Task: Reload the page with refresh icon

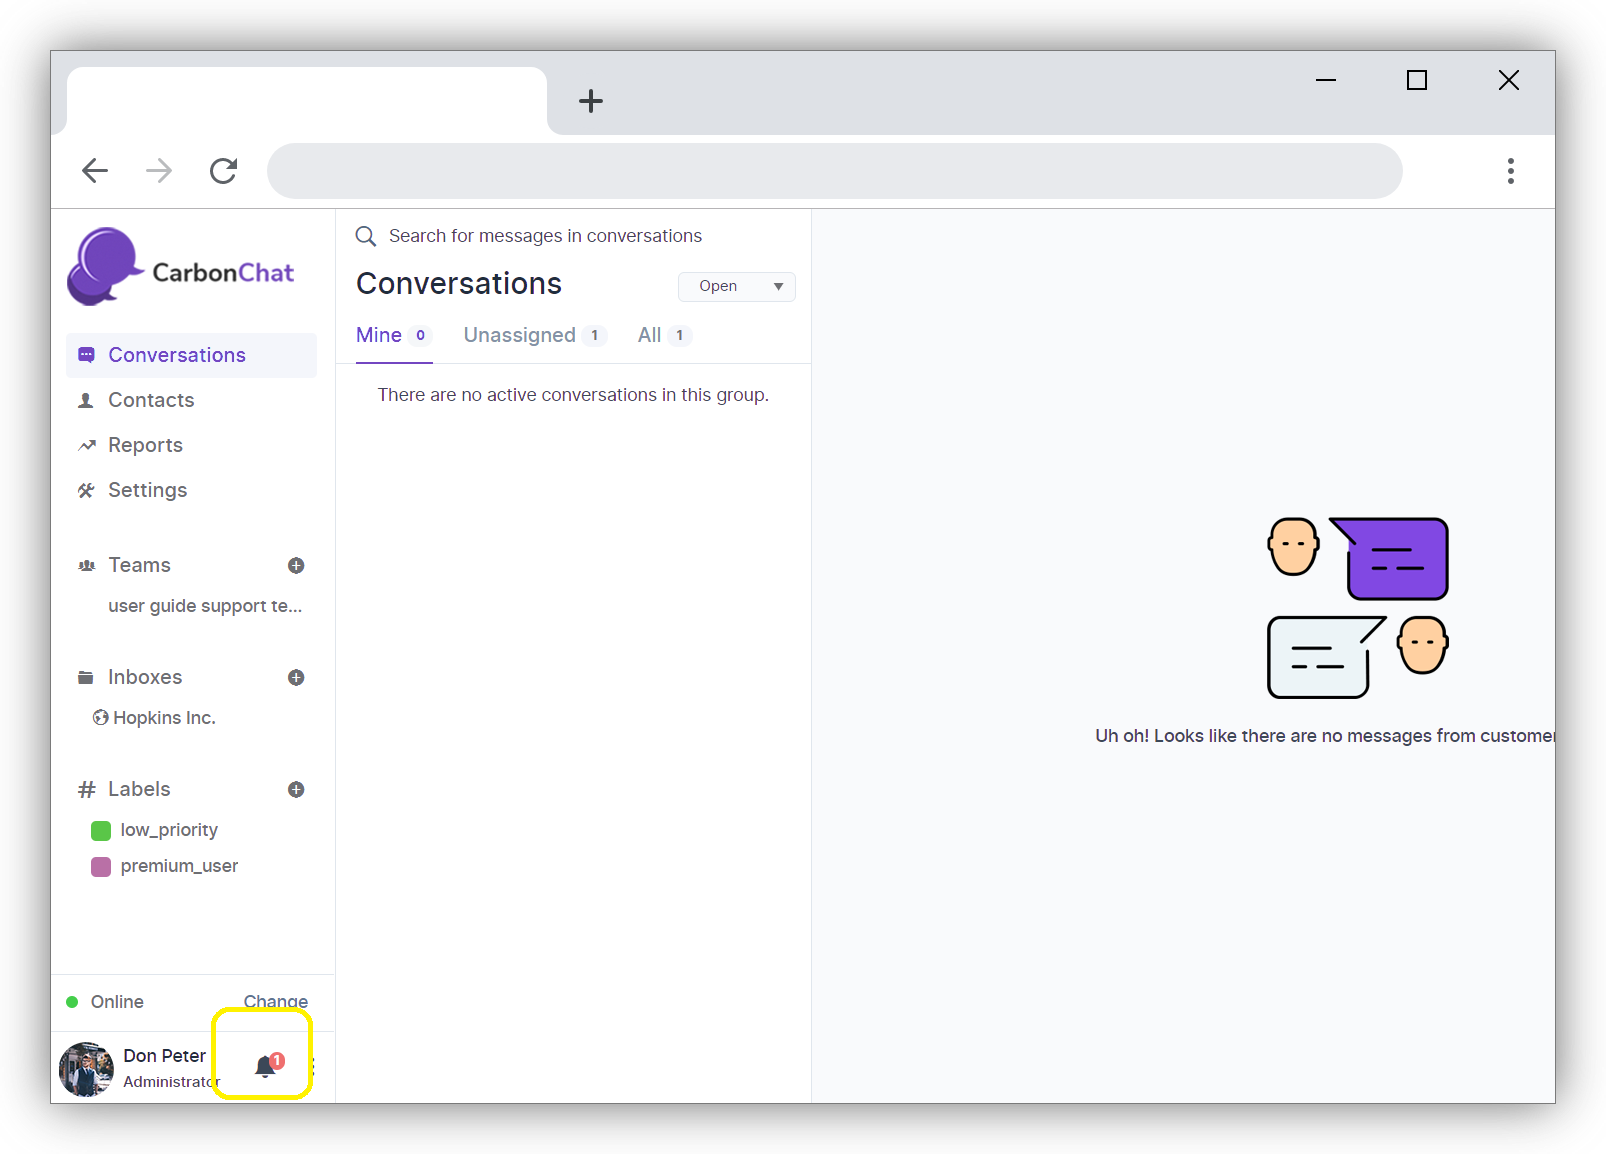Action: [x=223, y=171]
